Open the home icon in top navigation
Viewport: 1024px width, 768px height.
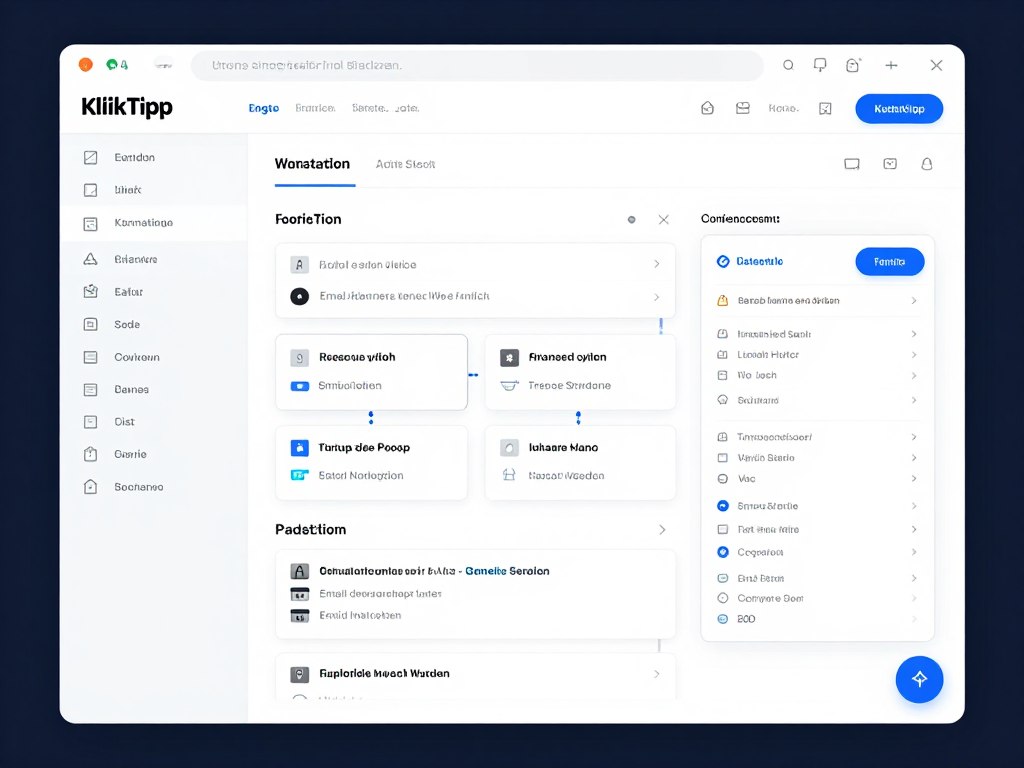point(707,107)
